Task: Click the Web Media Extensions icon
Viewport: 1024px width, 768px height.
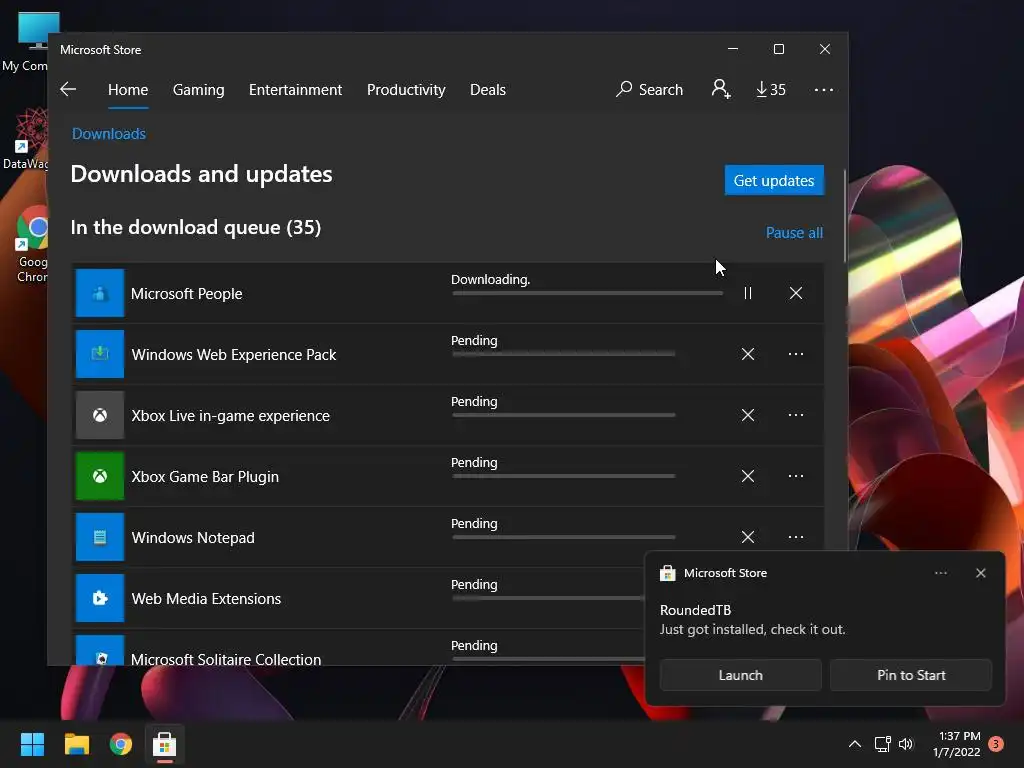Action: click(x=100, y=598)
